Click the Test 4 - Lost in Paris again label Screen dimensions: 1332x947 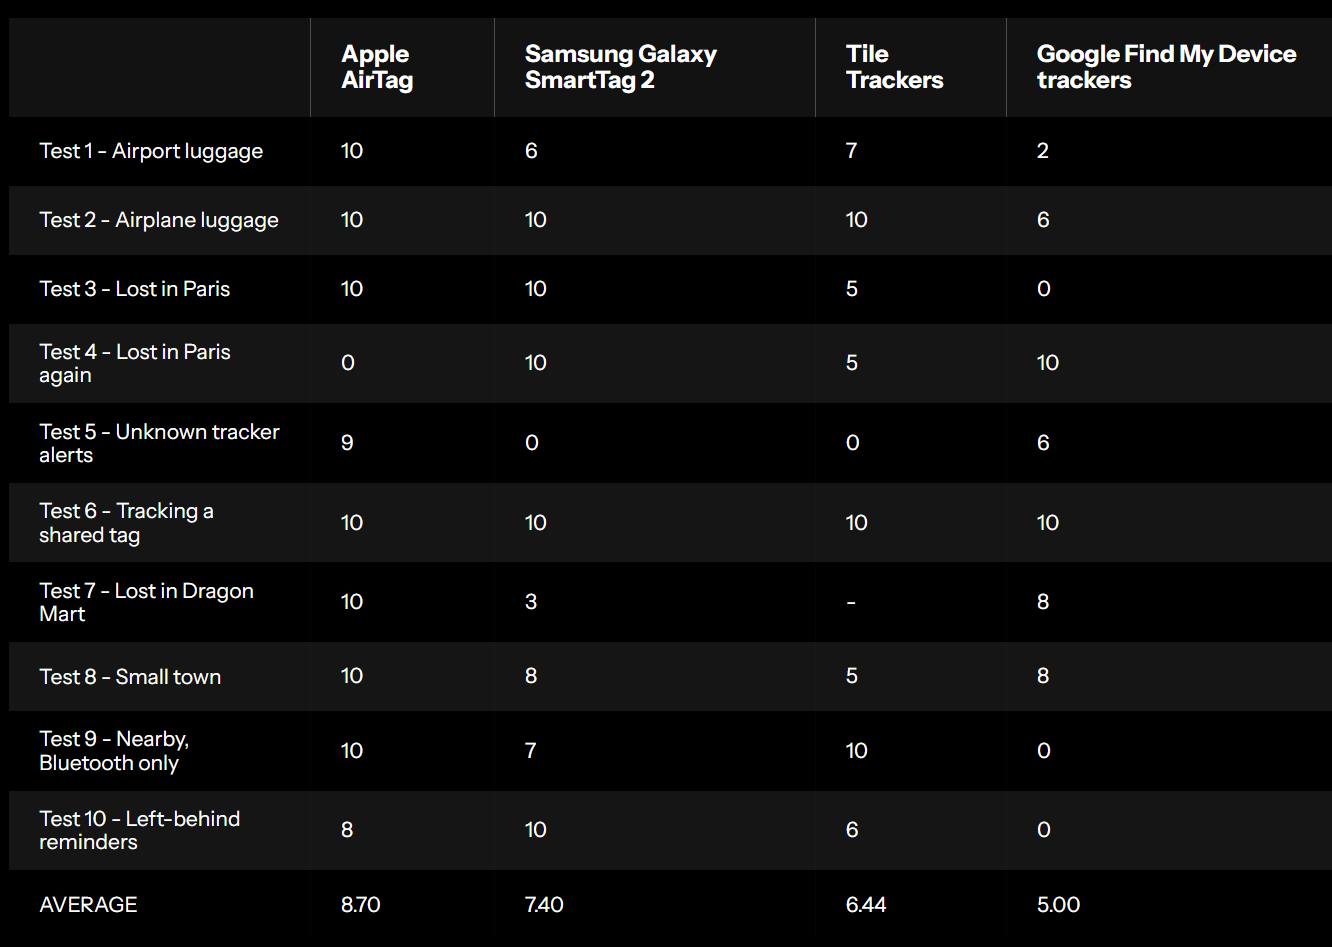click(135, 363)
